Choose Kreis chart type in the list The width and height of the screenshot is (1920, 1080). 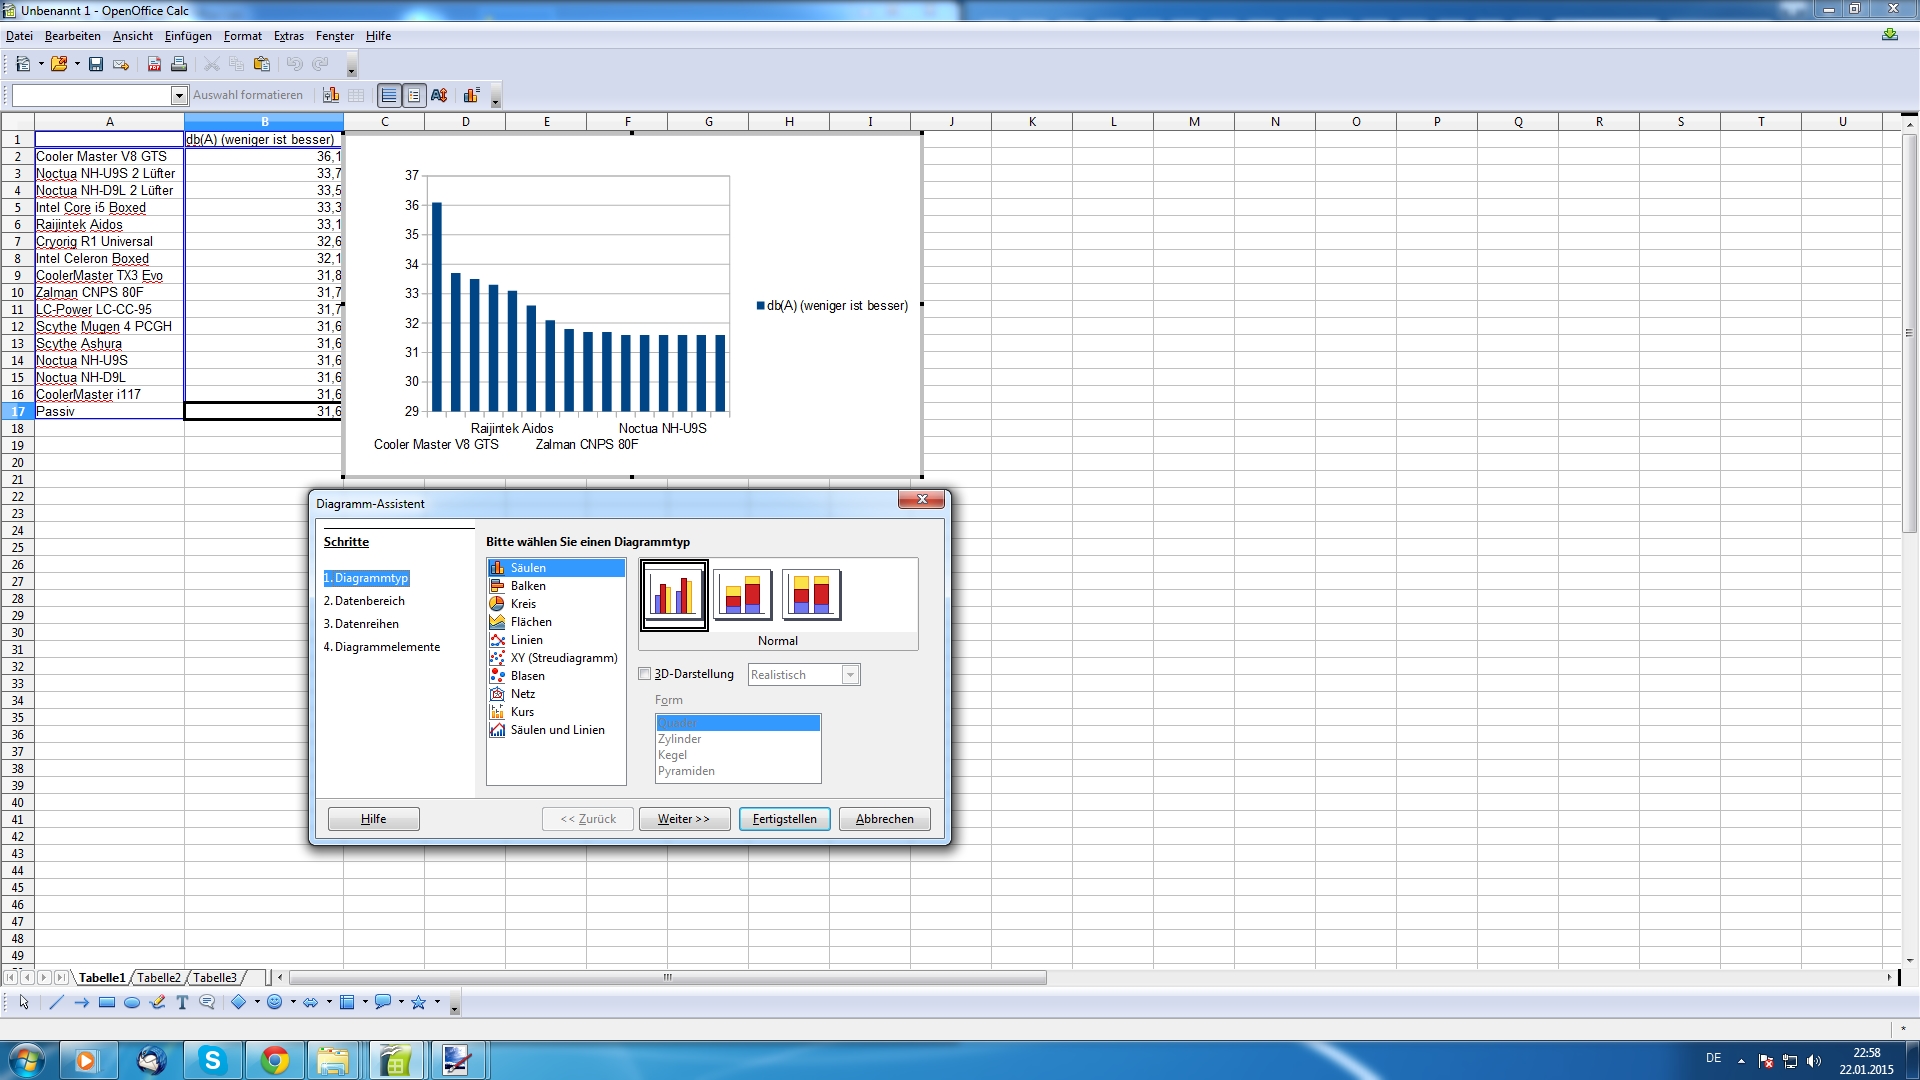(x=556, y=604)
